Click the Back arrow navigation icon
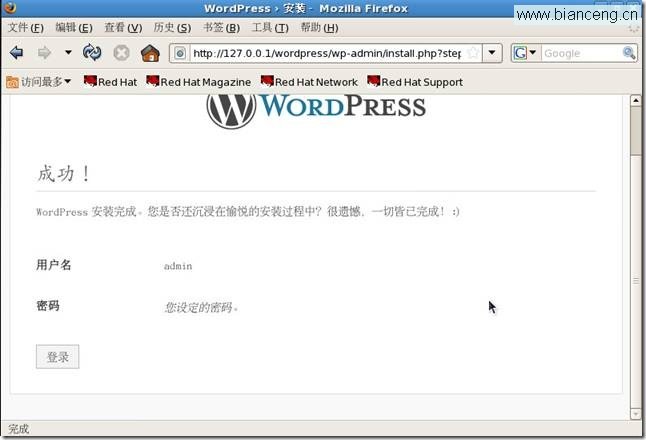Viewport: 646px width, 440px height. coord(16,53)
